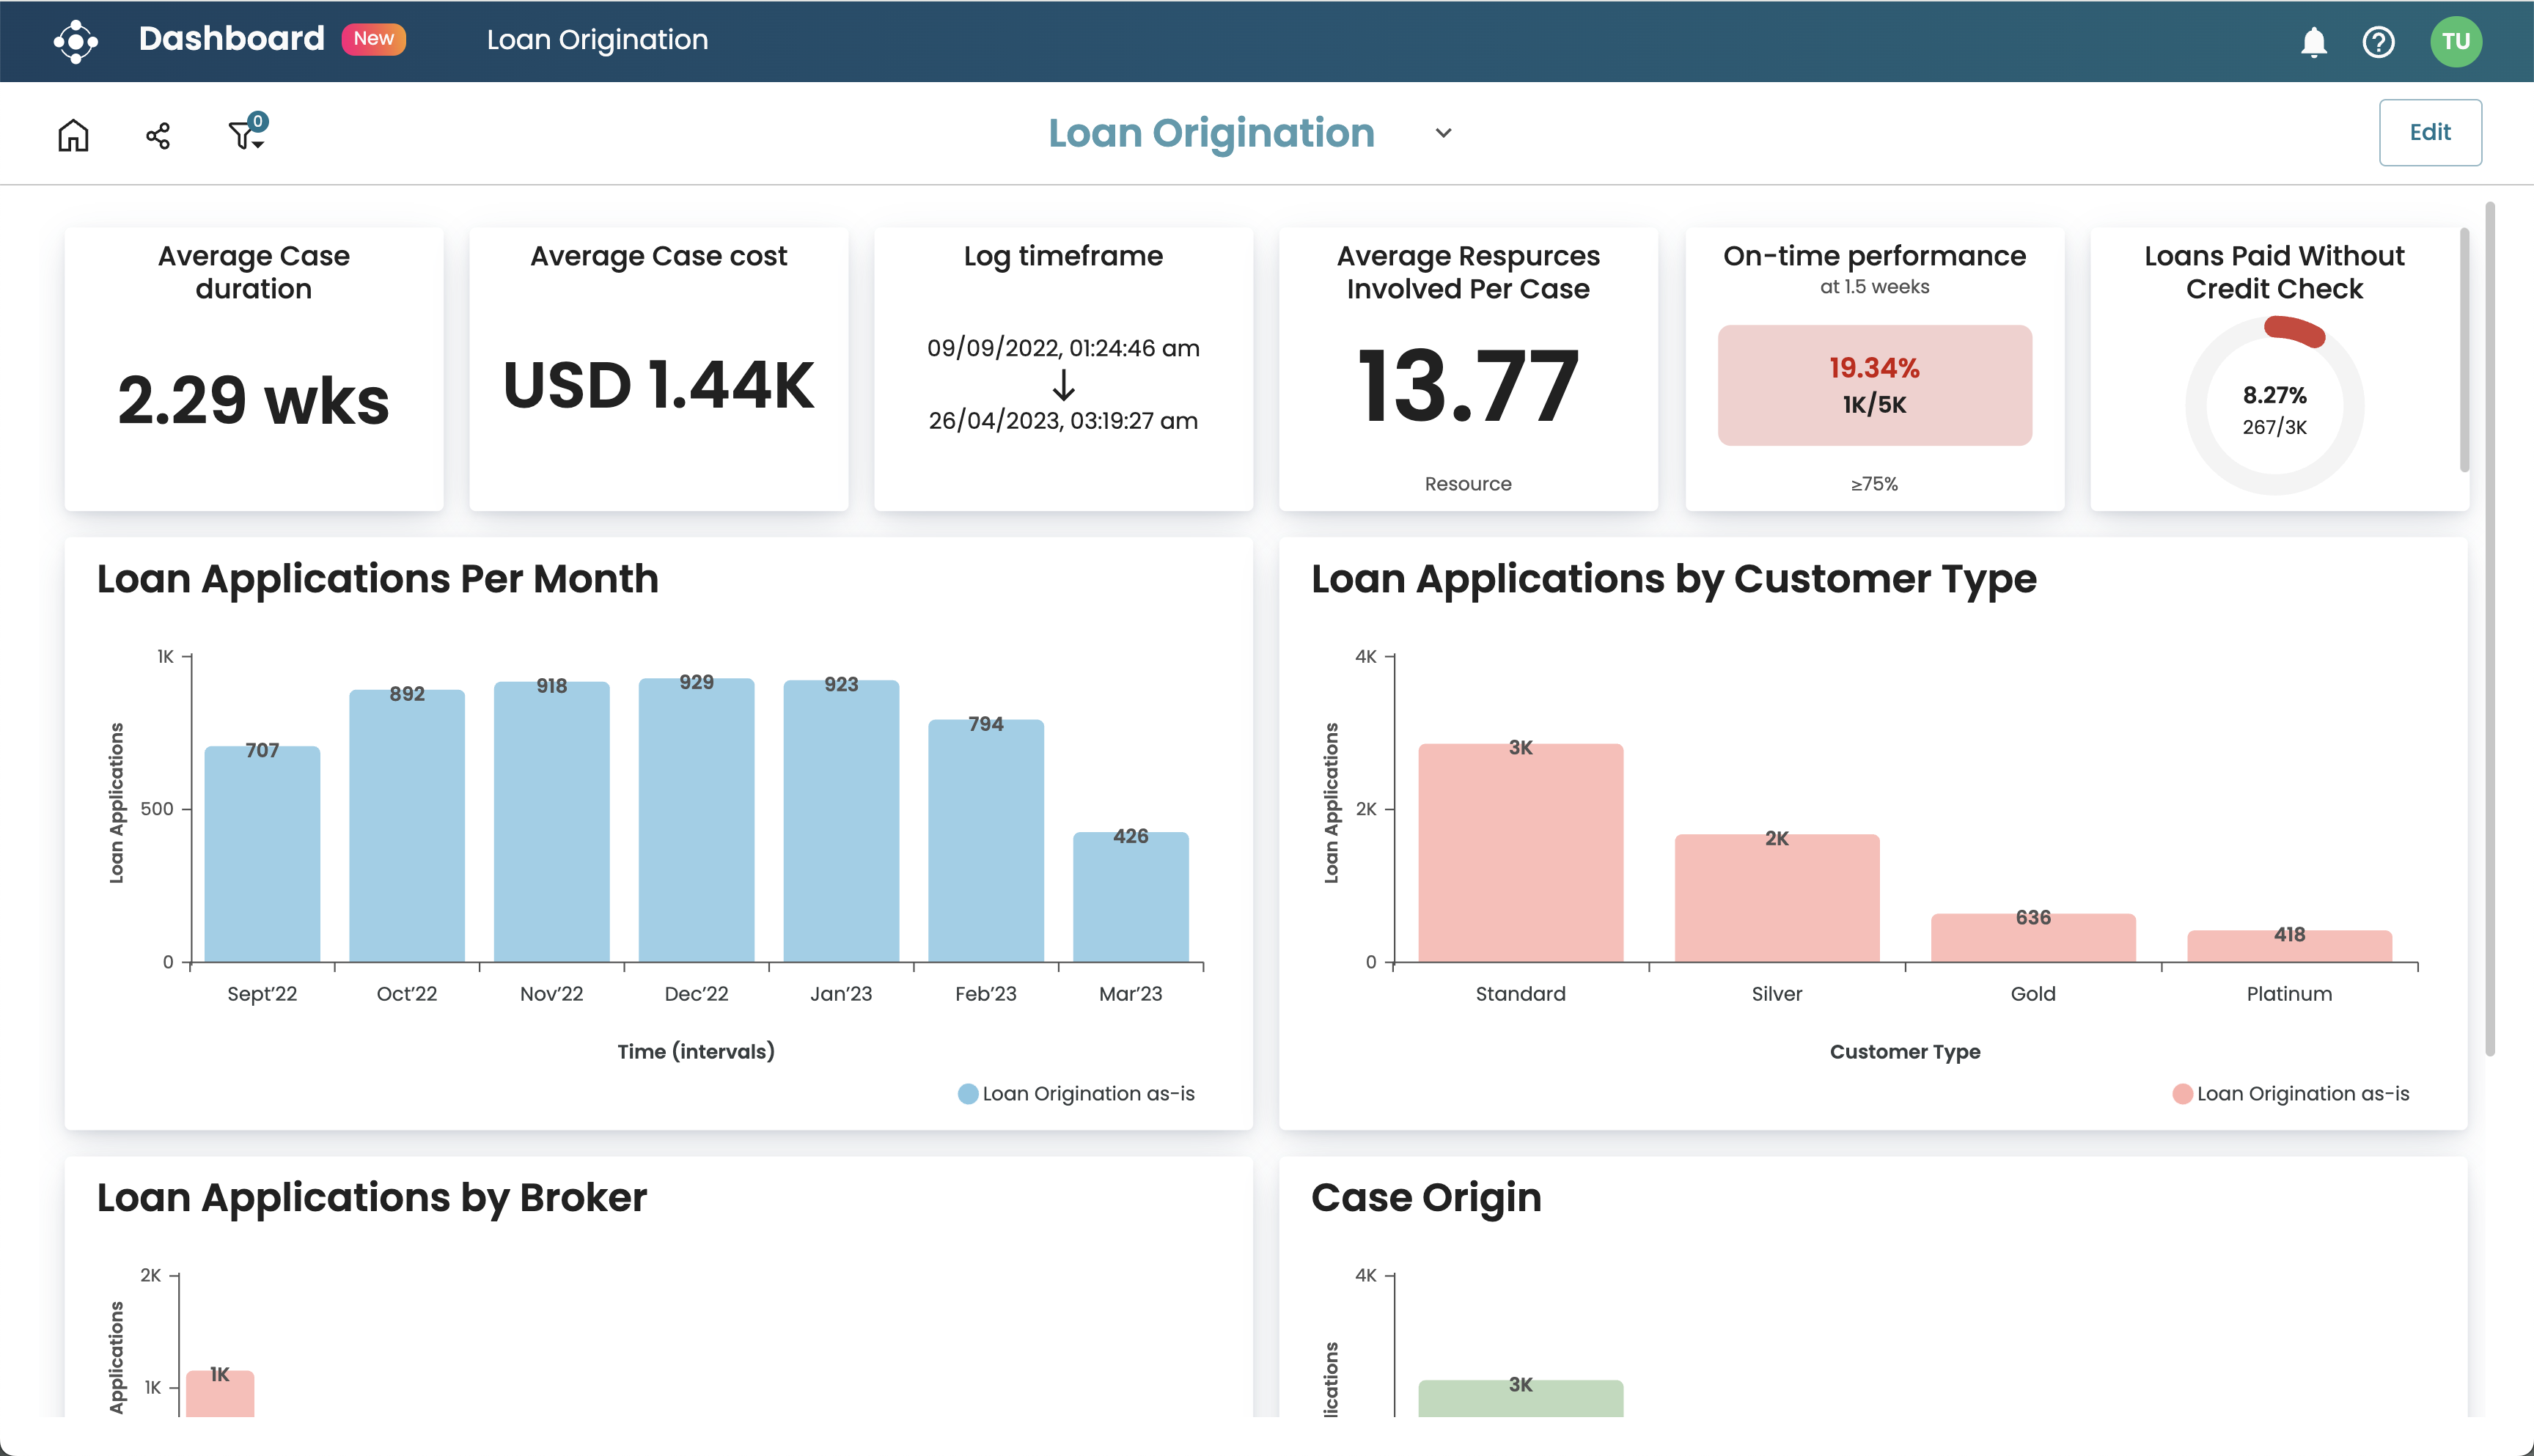The width and height of the screenshot is (2534, 1456).
Task: Click Loan Applications by Broker title
Action: click(x=371, y=1198)
